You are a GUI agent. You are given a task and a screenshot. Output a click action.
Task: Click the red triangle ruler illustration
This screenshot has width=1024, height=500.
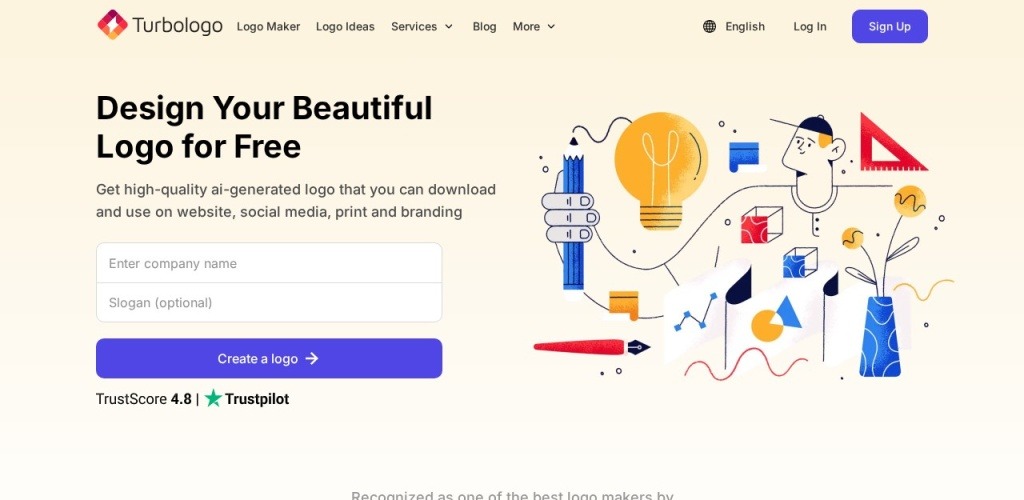click(889, 145)
